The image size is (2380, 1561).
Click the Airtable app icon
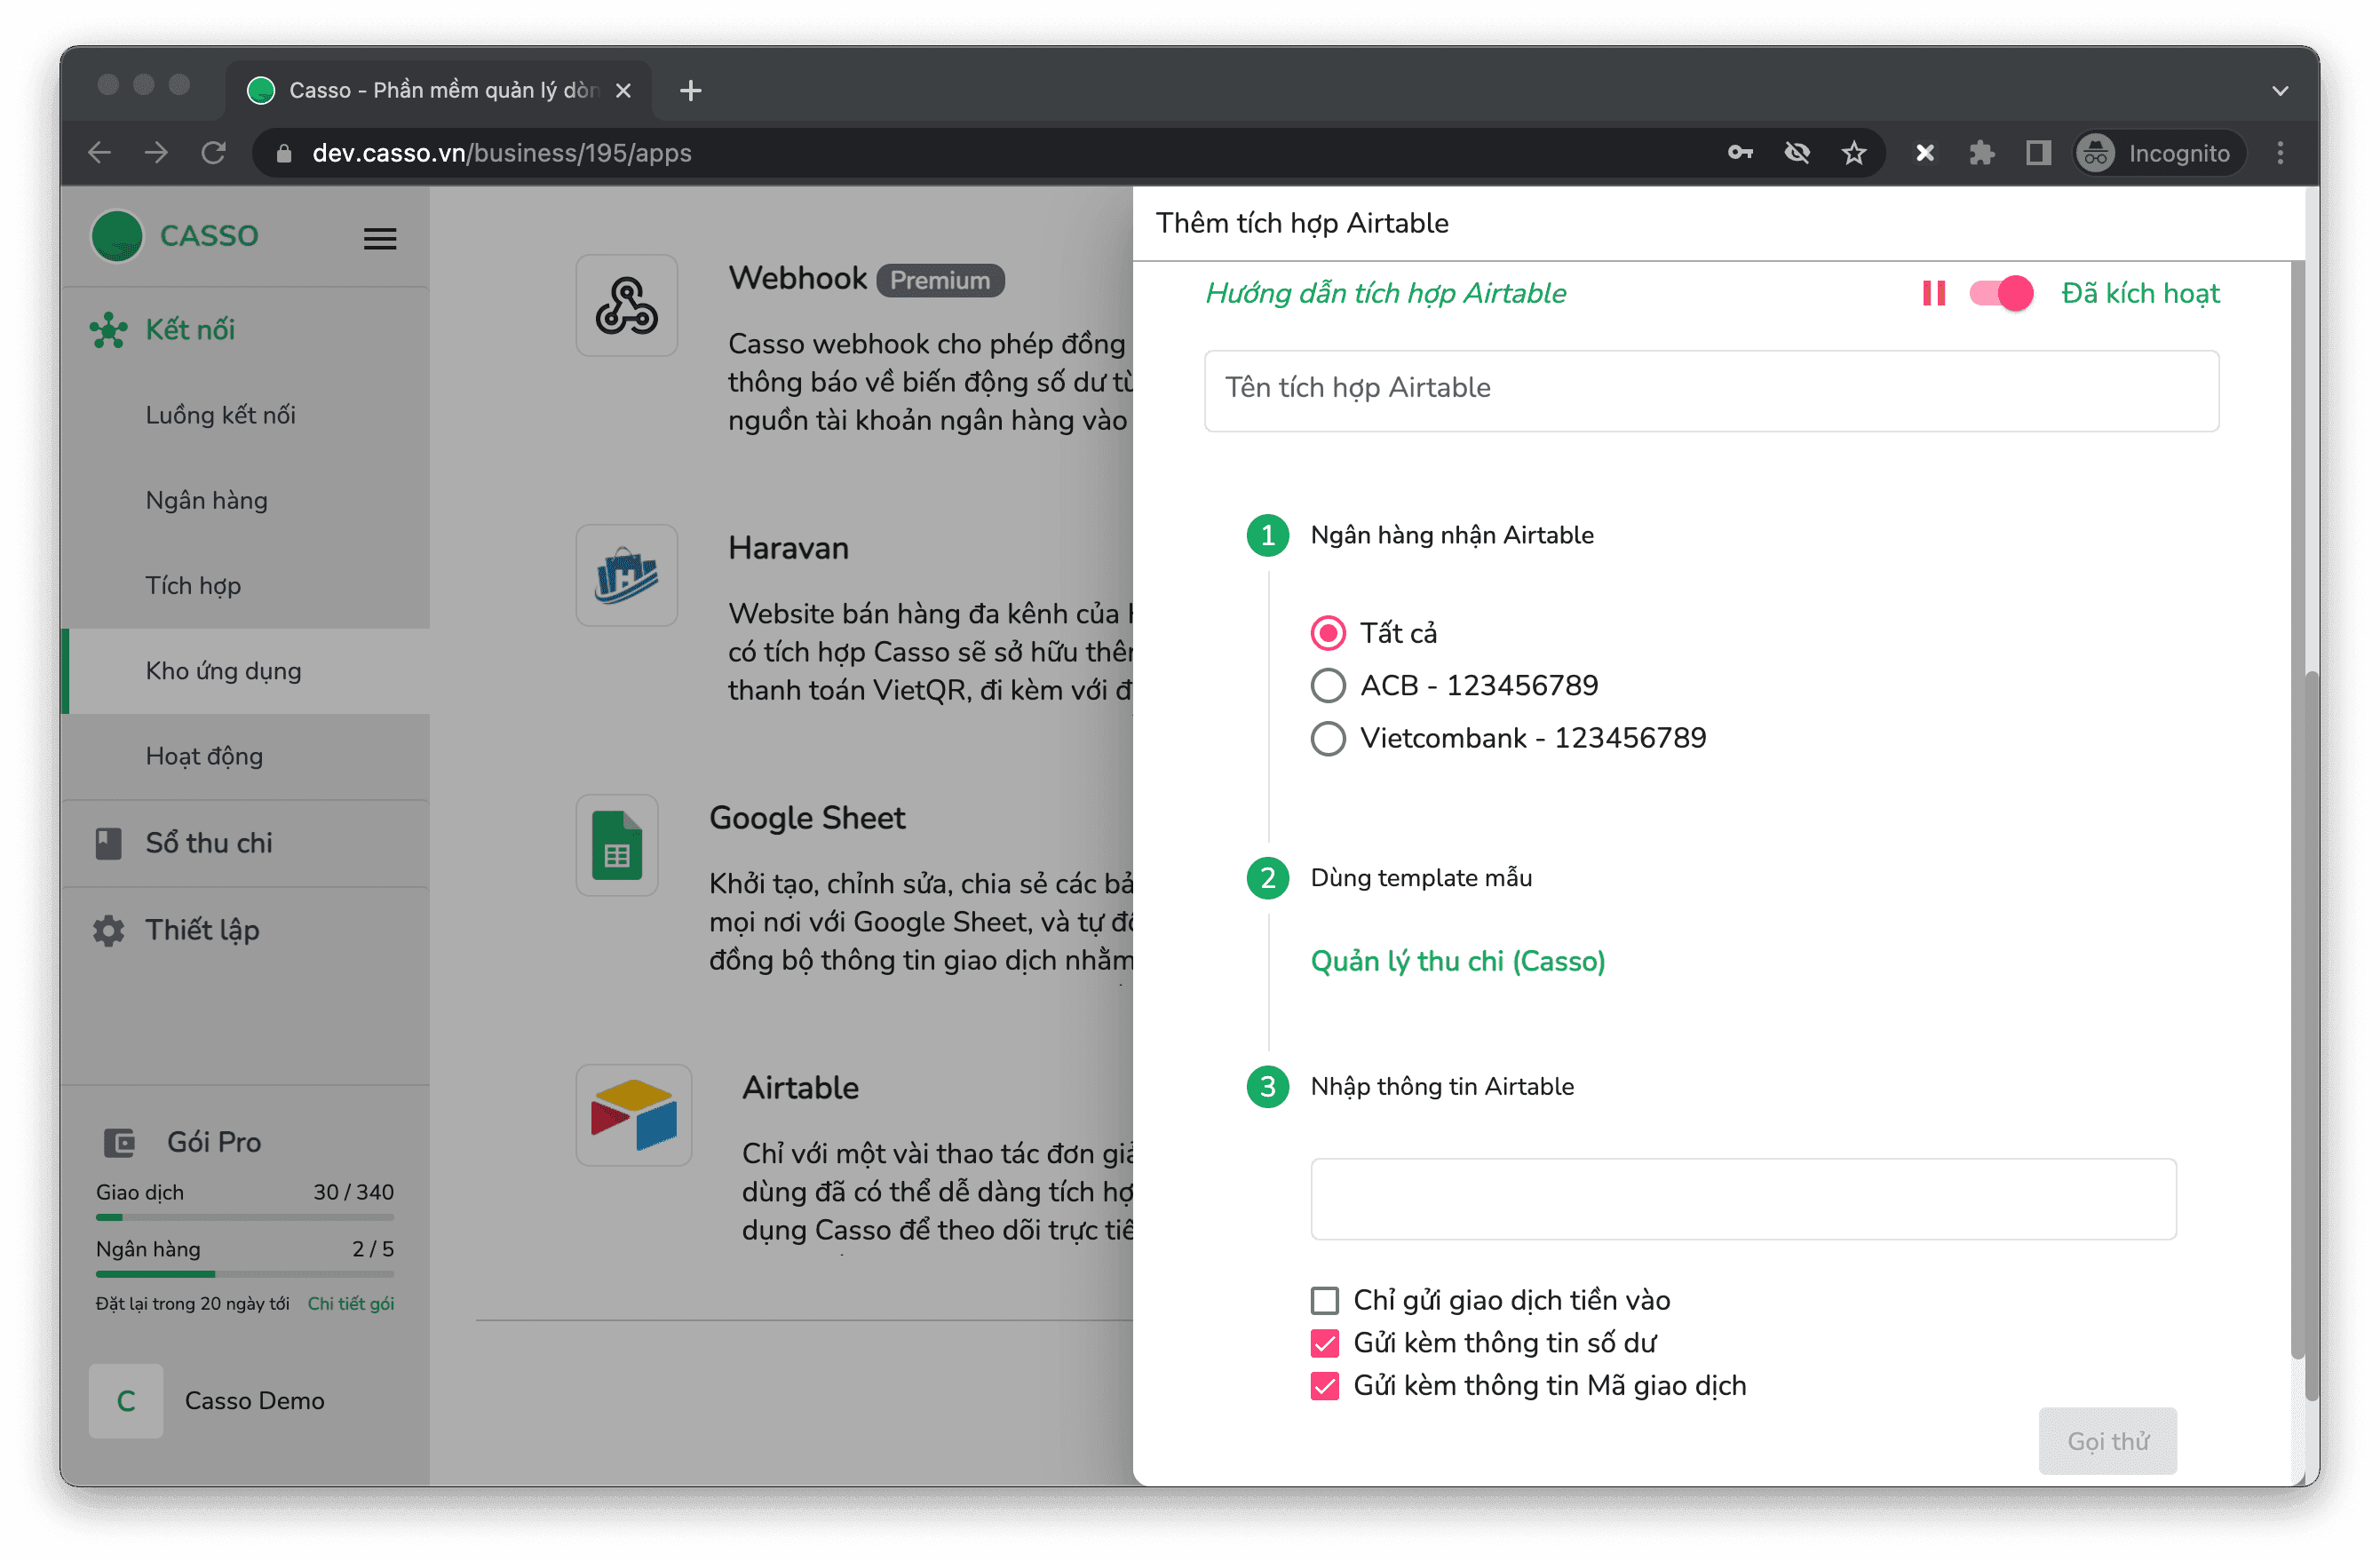point(633,1114)
